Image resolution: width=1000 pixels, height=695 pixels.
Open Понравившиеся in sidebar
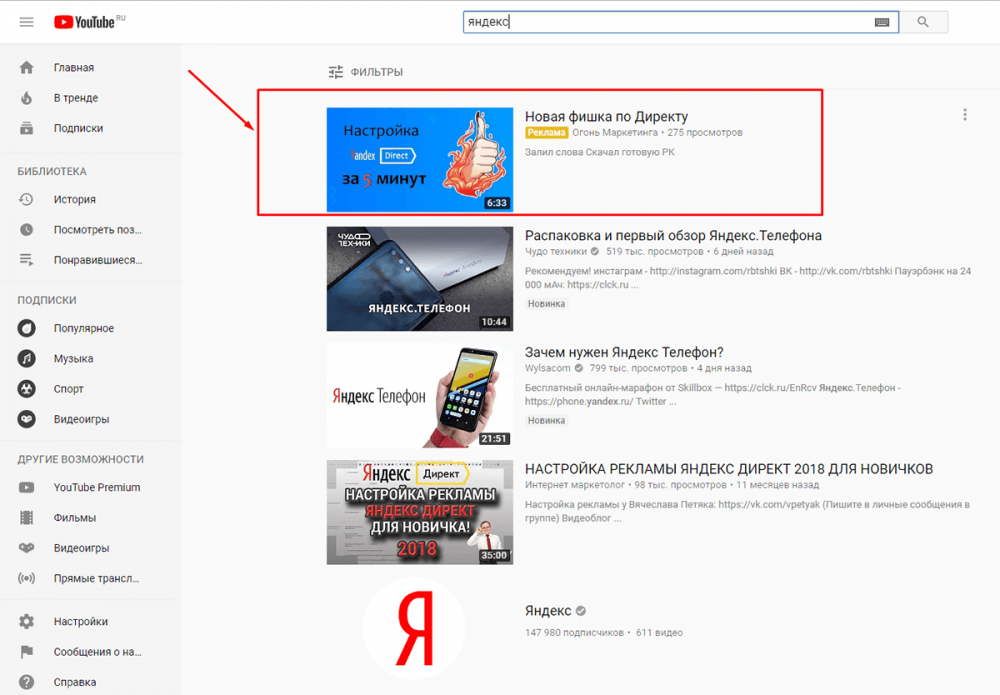point(98,260)
